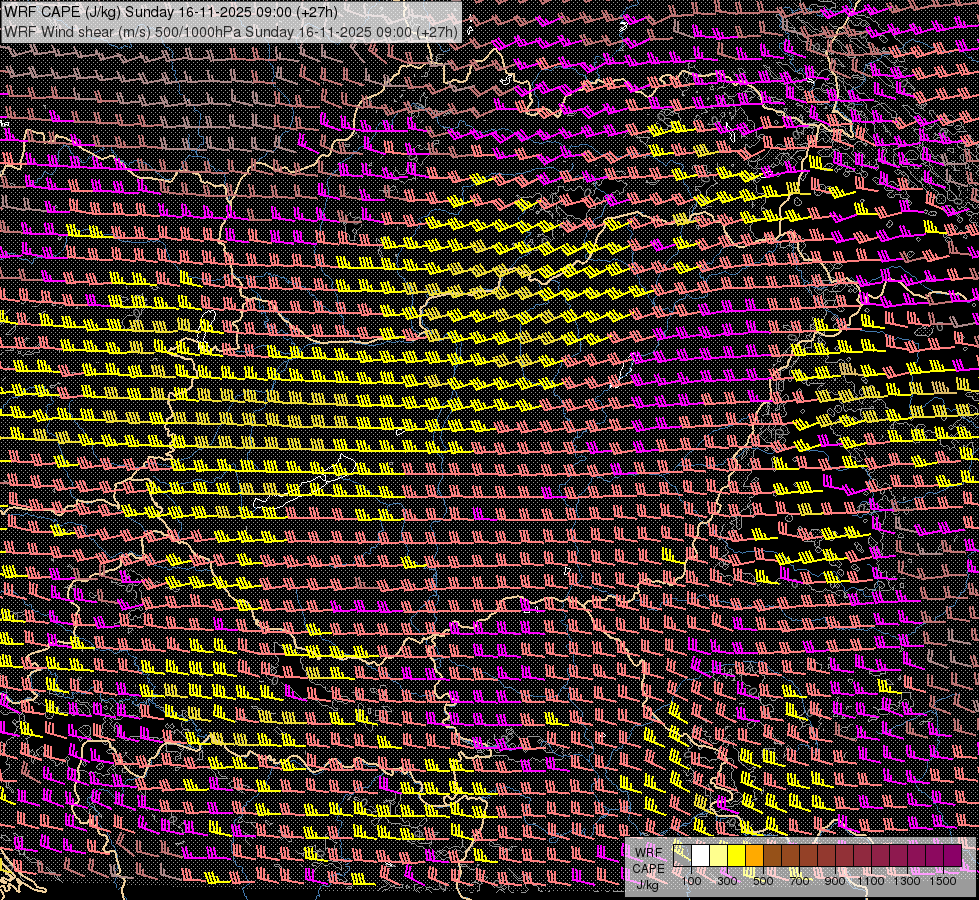979x900 pixels.
Task: Select the white CAPE legend swatch
Action: (701, 856)
